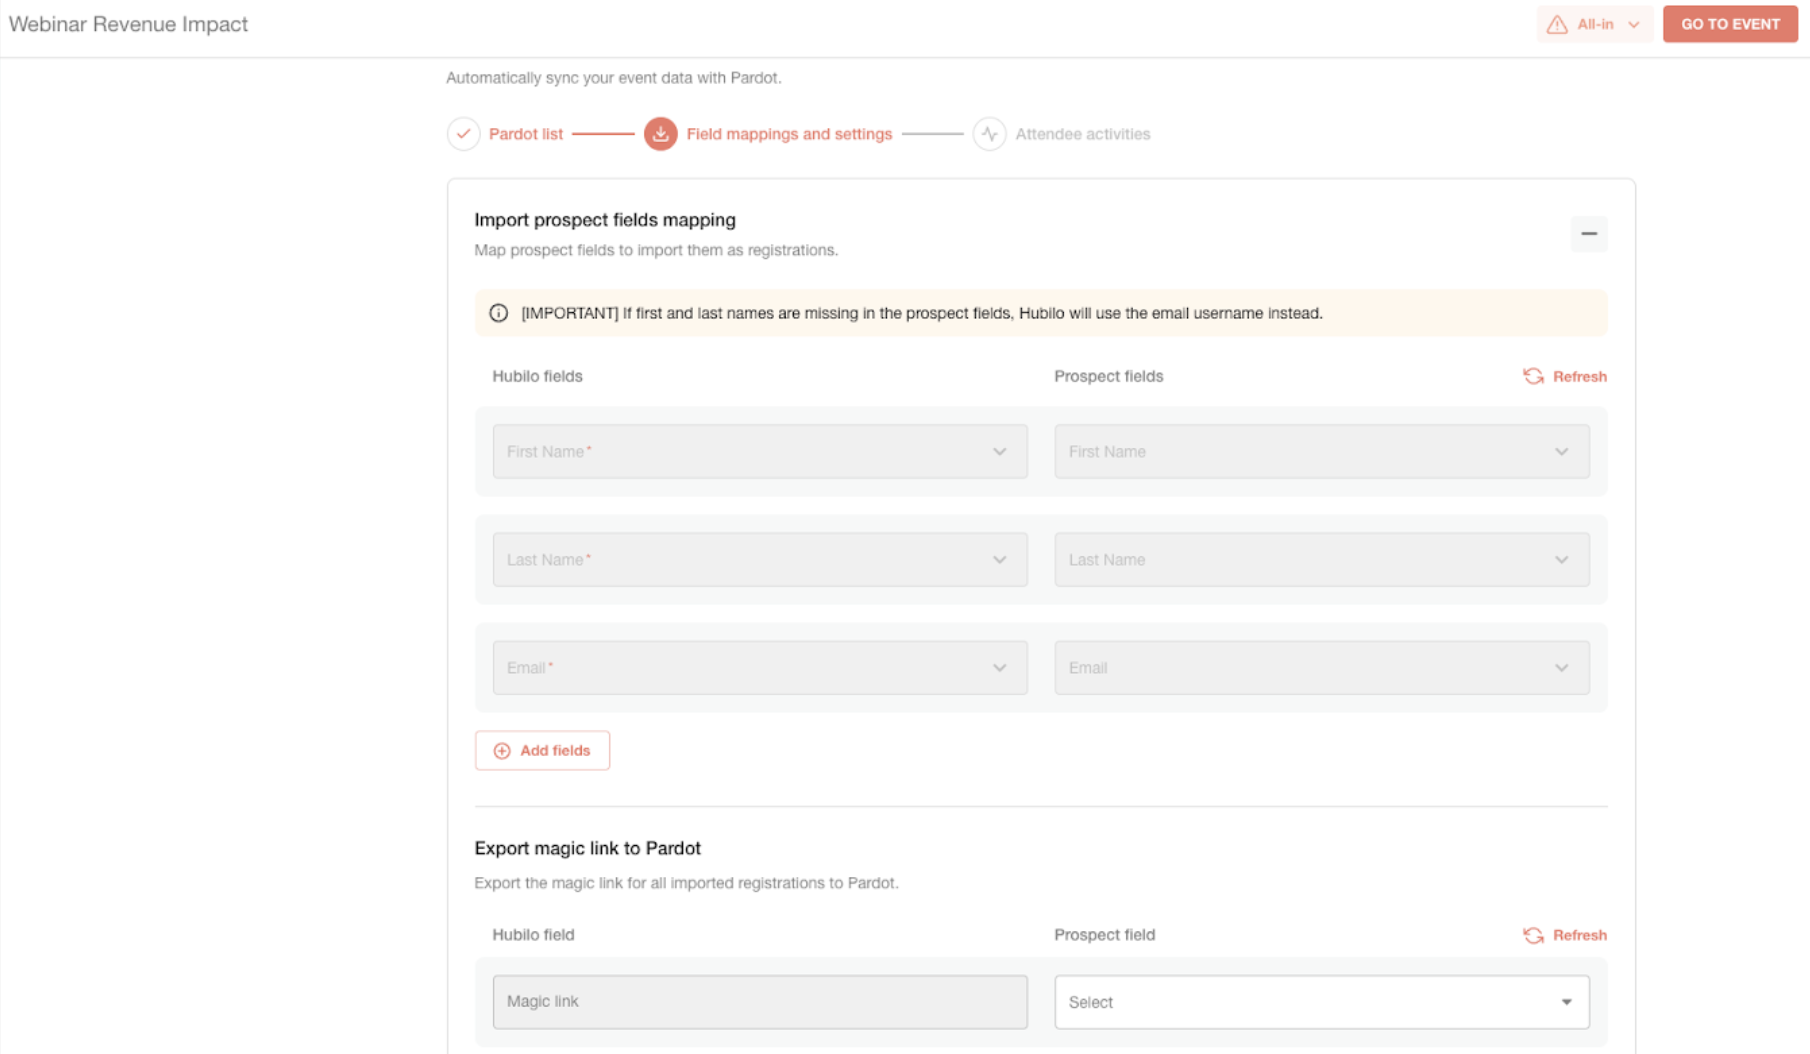Screen dimensions: 1810x1054
Task: Click the Pardot list checkmark step icon
Action: (x=463, y=134)
